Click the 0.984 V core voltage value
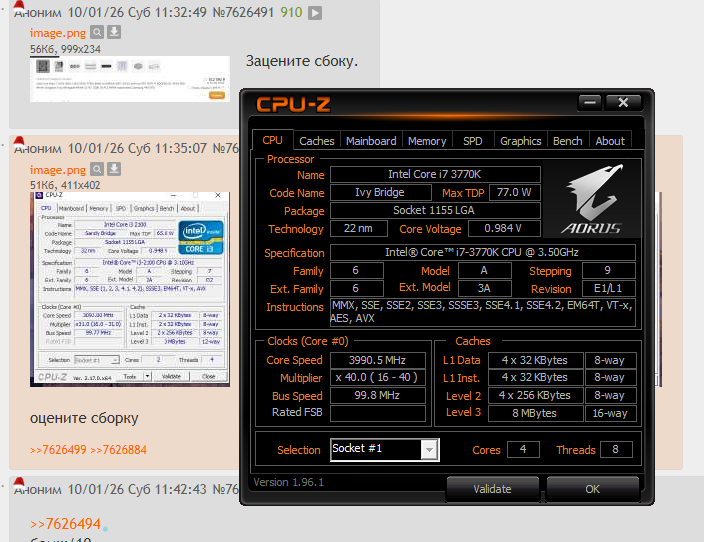The image size is (704, 542). 504,228
